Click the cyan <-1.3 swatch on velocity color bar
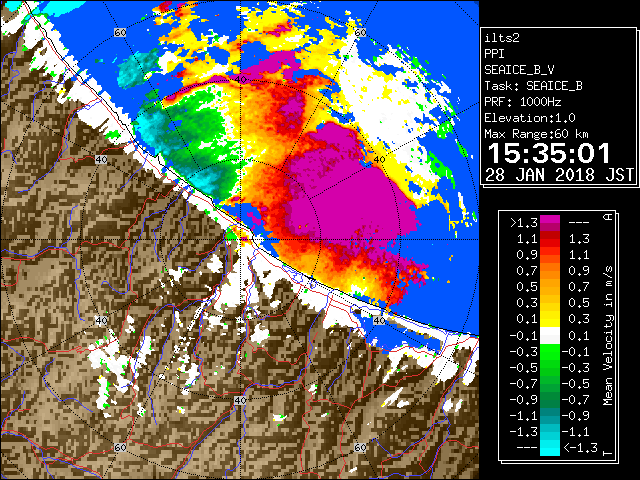The width and height of the screenshot is (640, 480). [550, 448]
